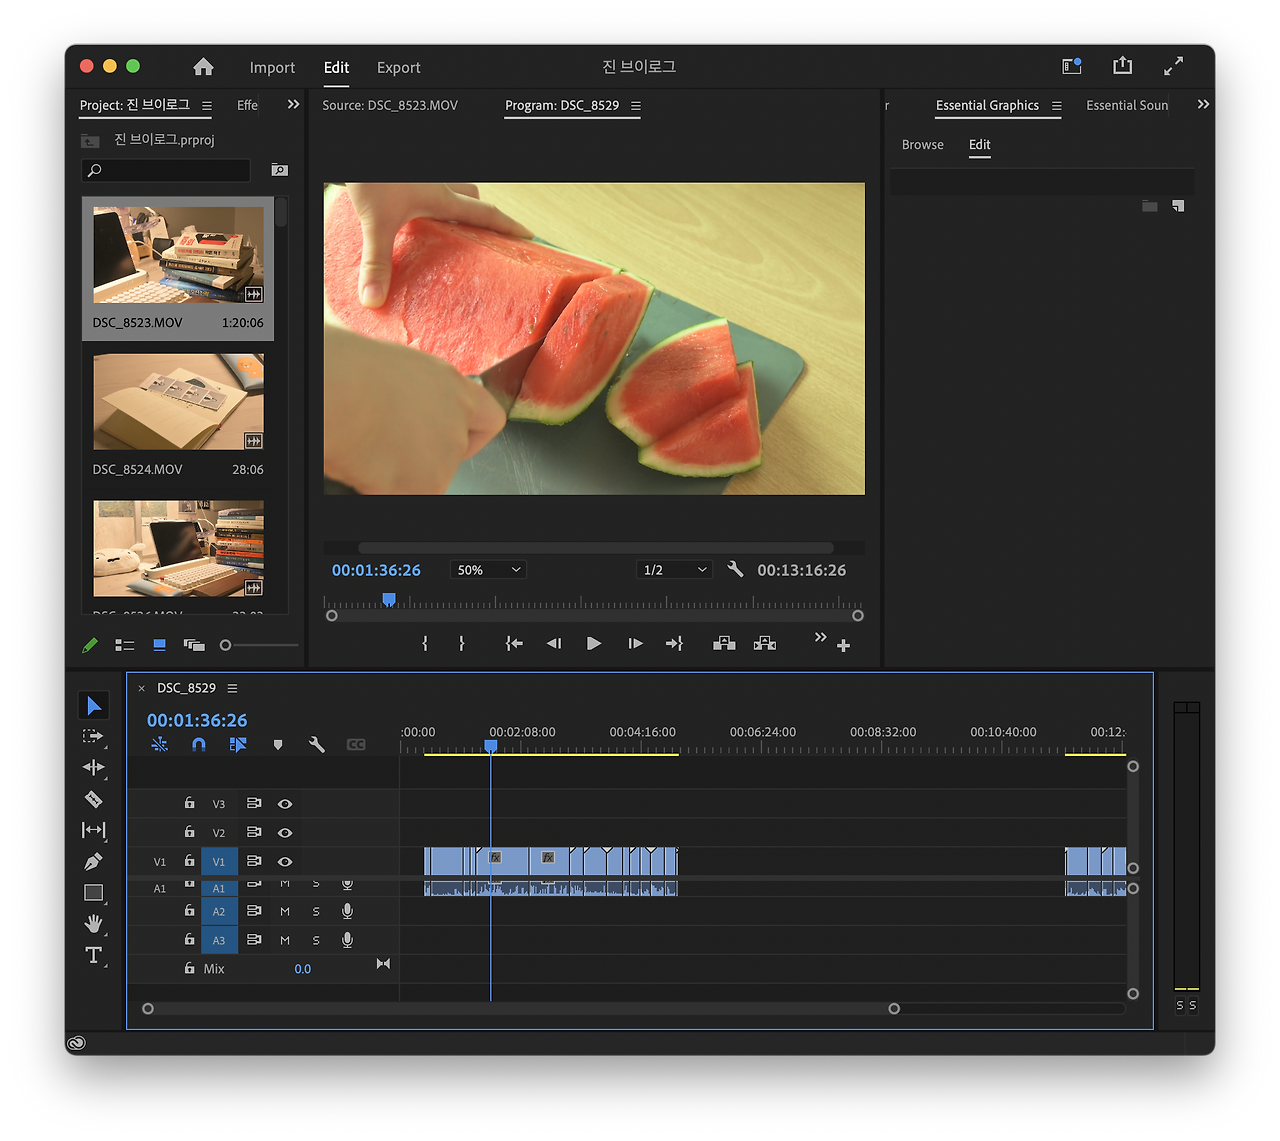Switch to the Export tab

(398, 68)
